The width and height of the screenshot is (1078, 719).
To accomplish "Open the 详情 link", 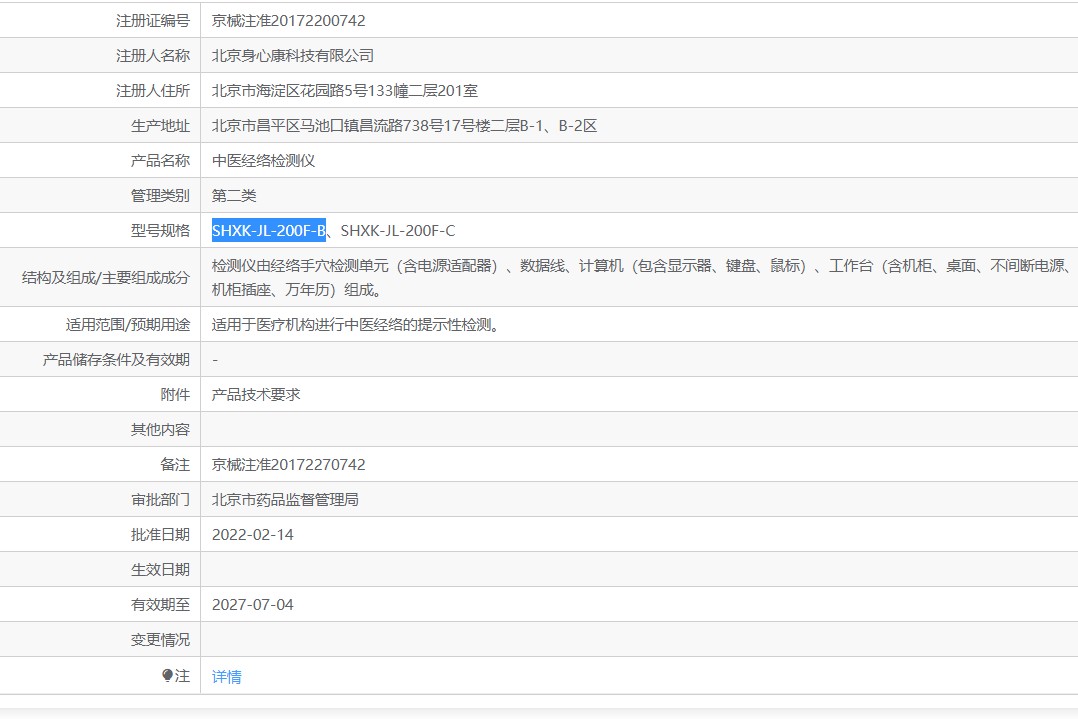I will 226,677.
